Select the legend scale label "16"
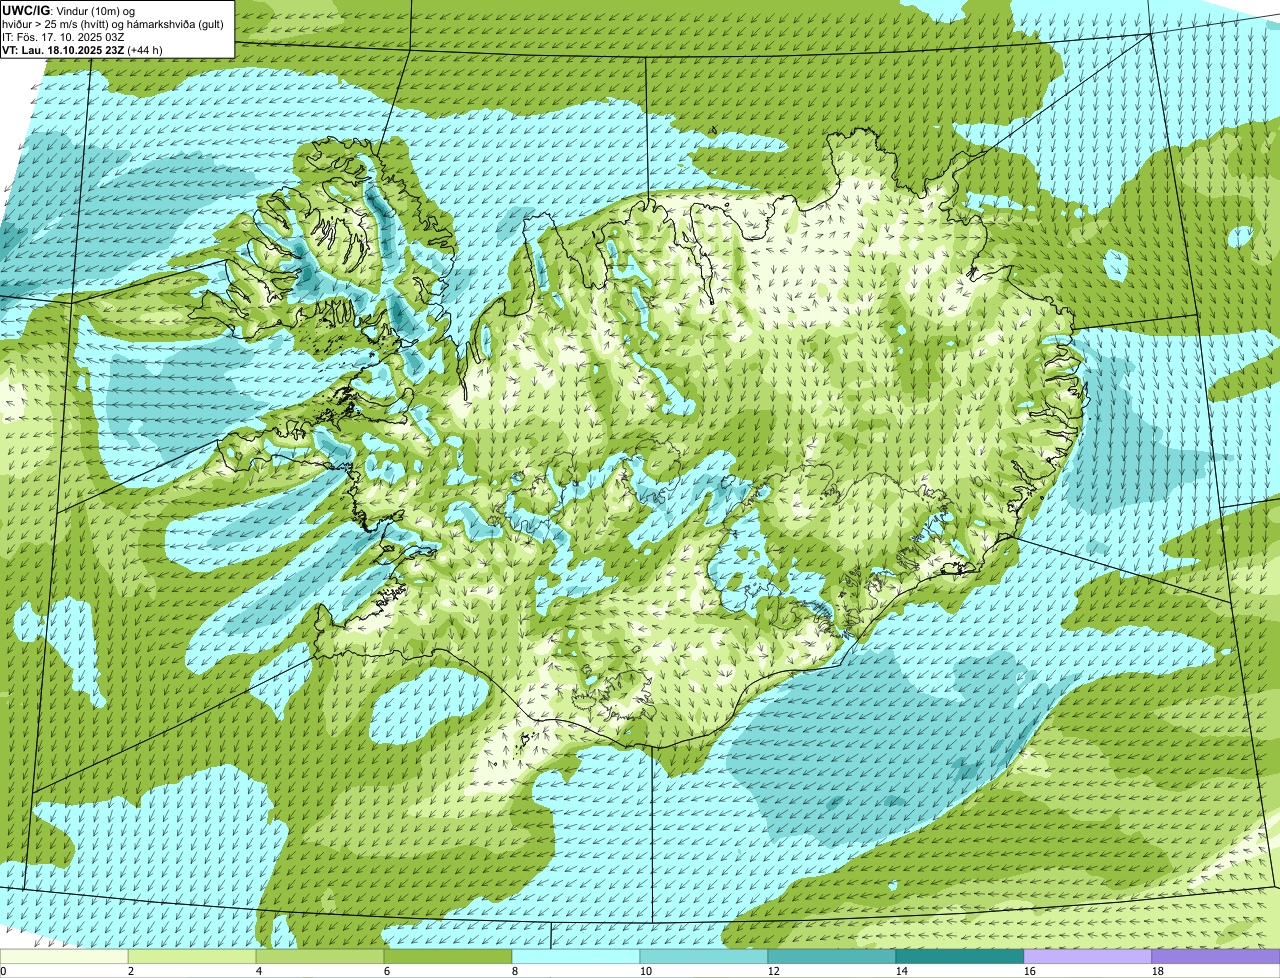This screenshot has width=1280, height=978. pos(1030,971)
